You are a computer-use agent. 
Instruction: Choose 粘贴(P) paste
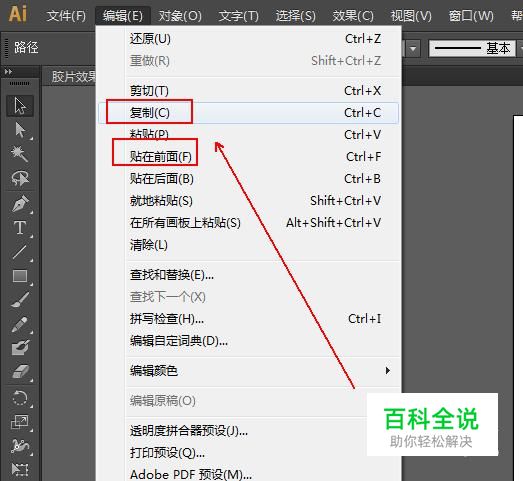[248, 134]
